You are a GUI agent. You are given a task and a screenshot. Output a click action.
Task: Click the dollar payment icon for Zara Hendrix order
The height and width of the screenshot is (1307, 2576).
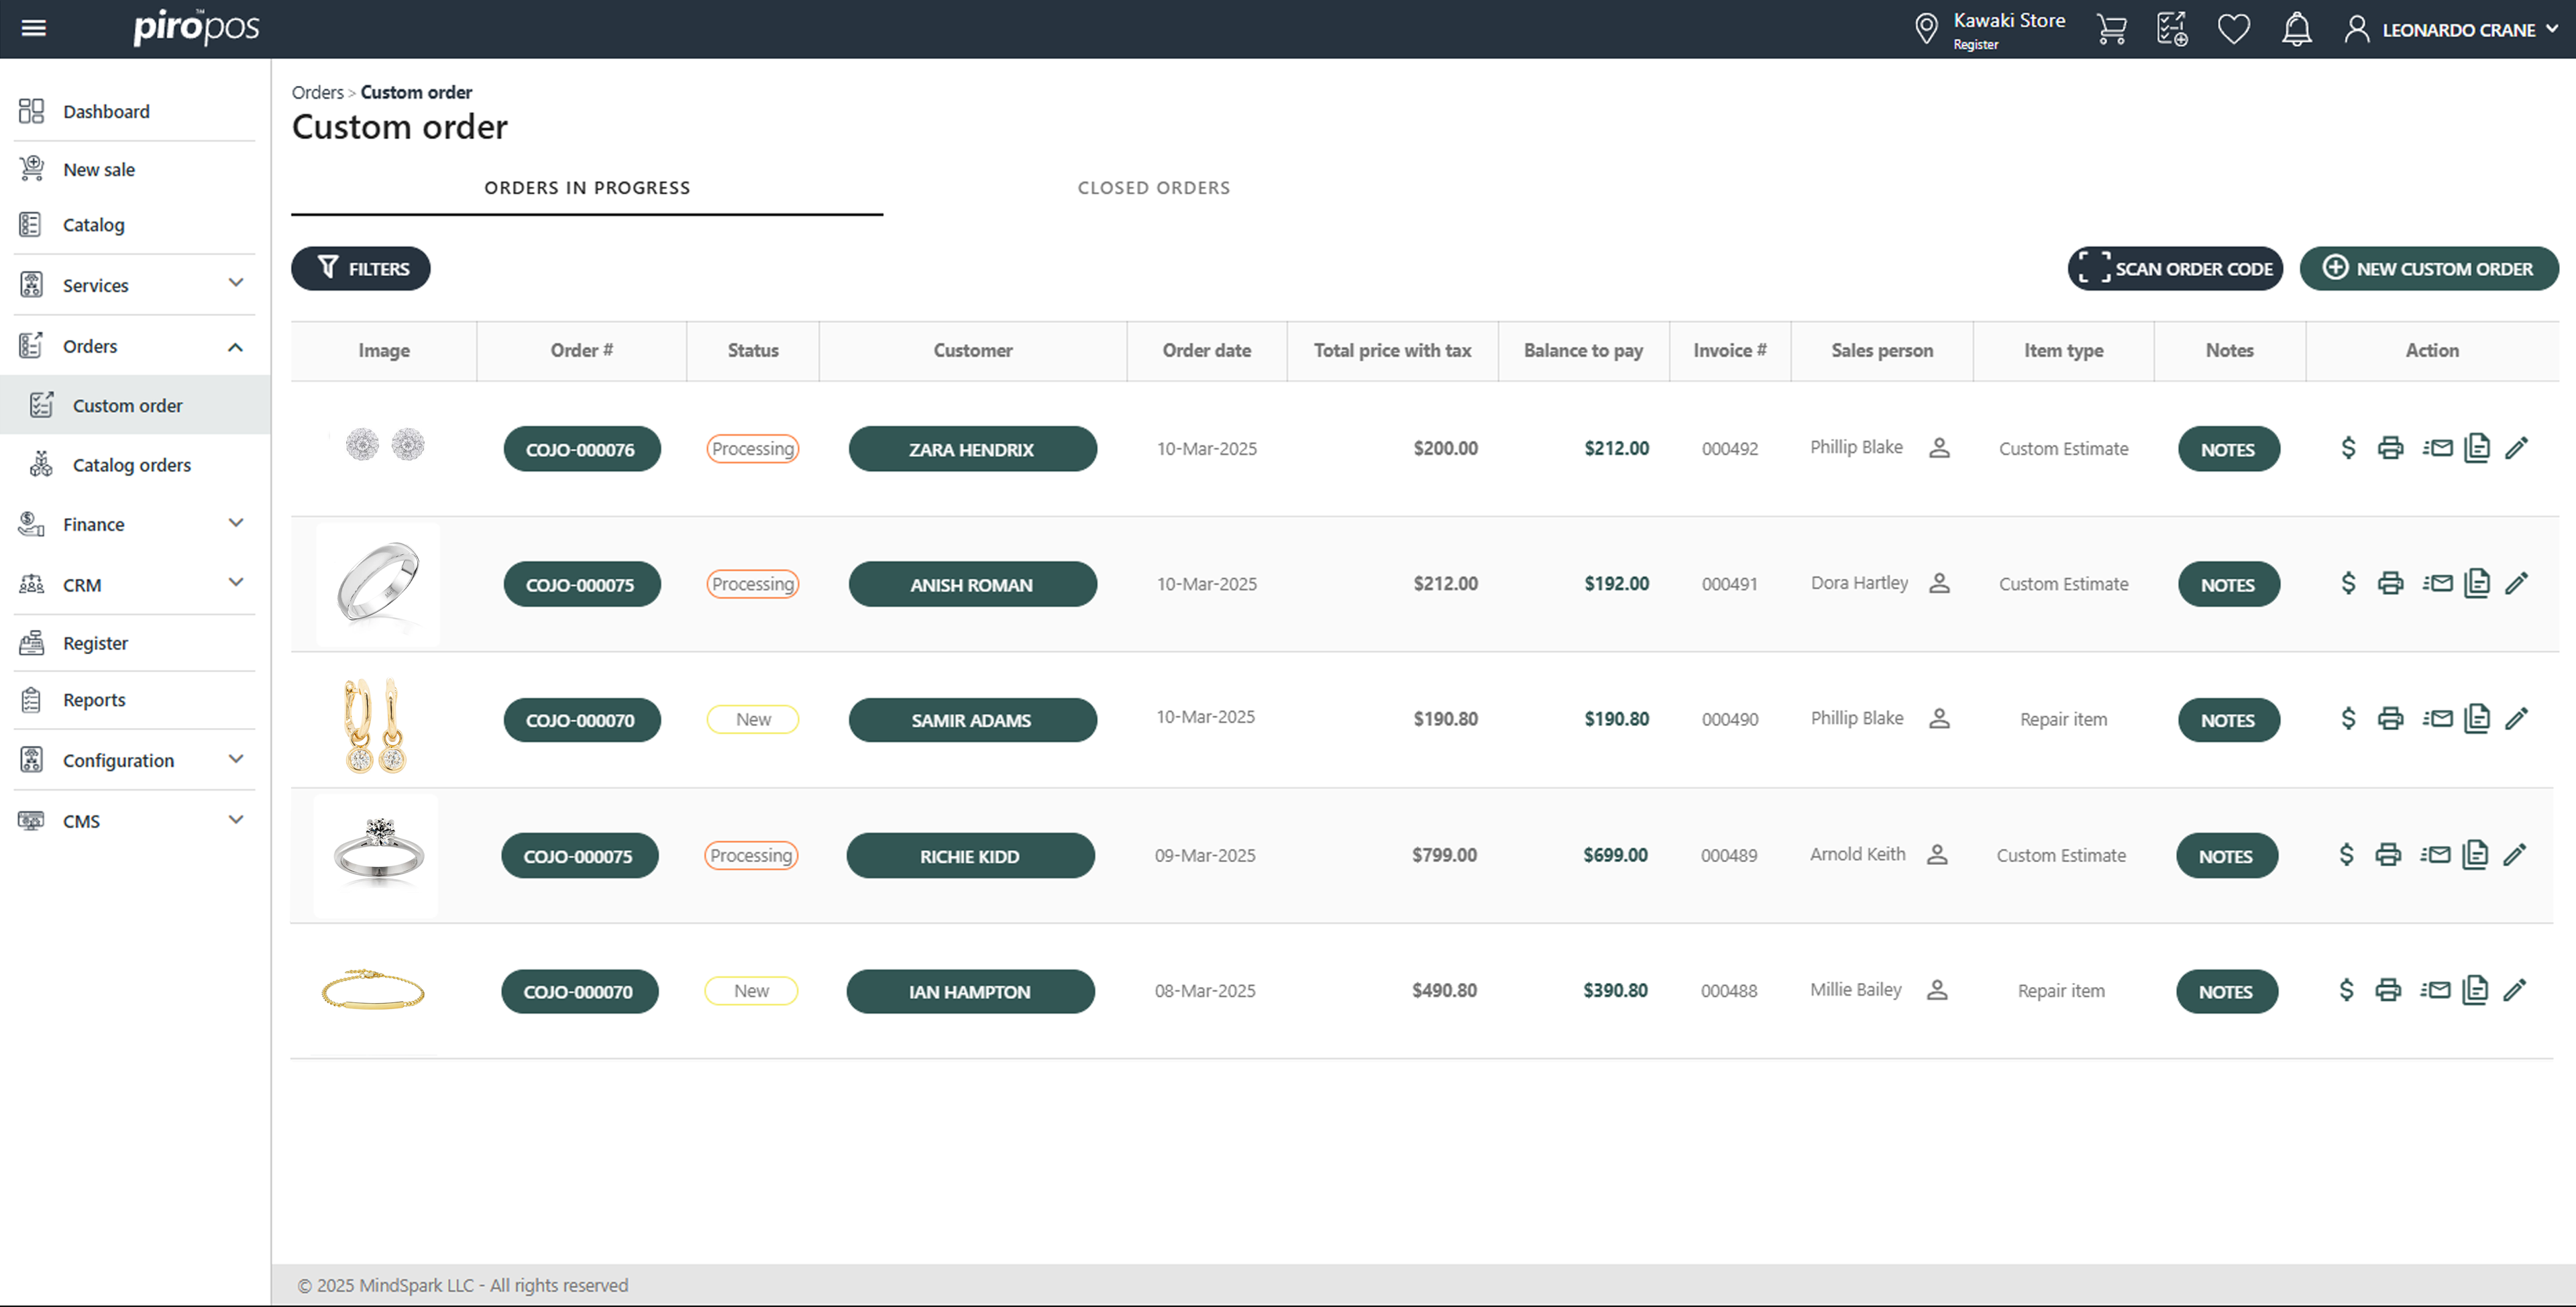click(x=2348, y=448)
